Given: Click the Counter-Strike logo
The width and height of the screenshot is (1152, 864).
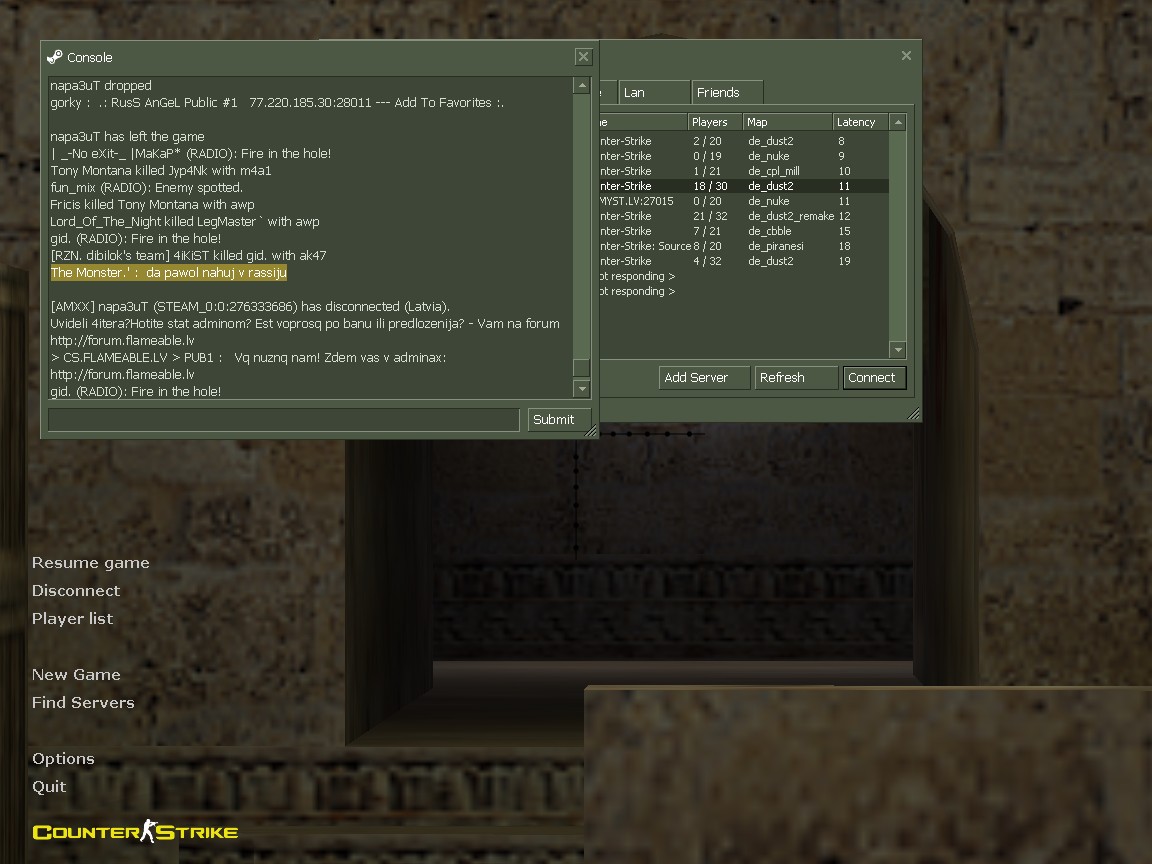Looking at the screenshot, I should point(135,832).
